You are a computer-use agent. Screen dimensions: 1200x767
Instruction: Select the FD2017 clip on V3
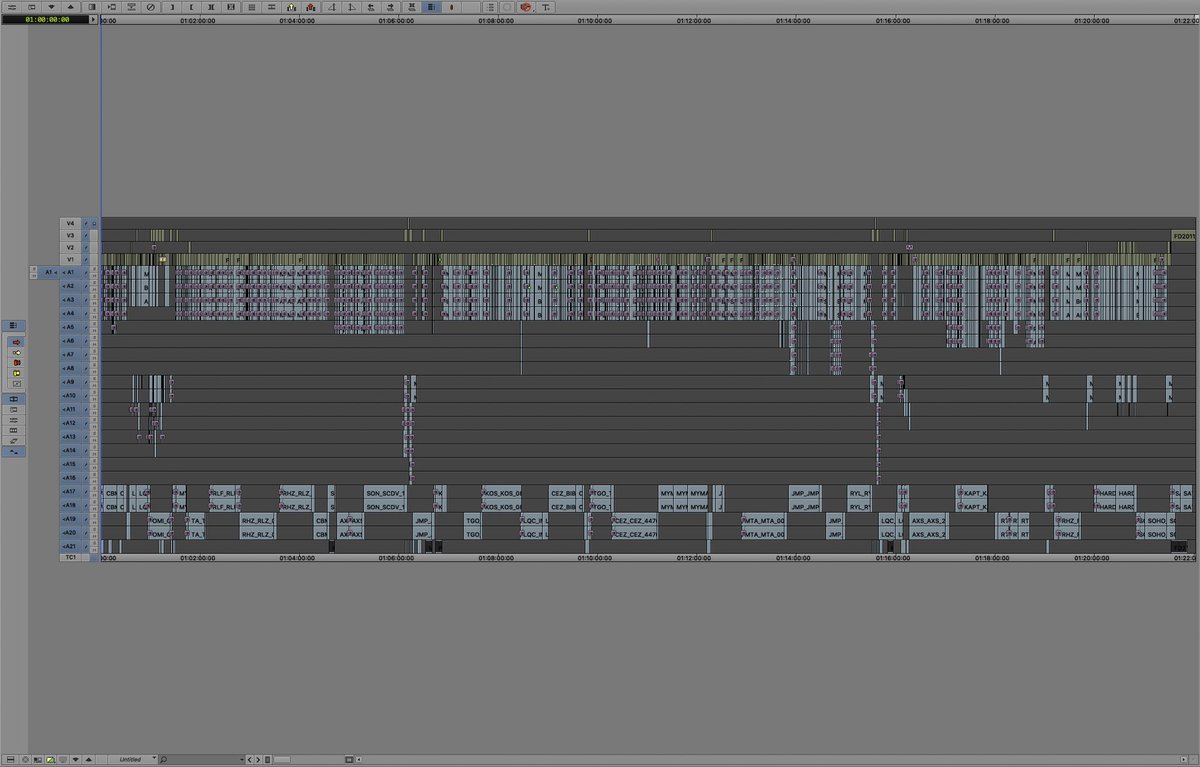1184,236
